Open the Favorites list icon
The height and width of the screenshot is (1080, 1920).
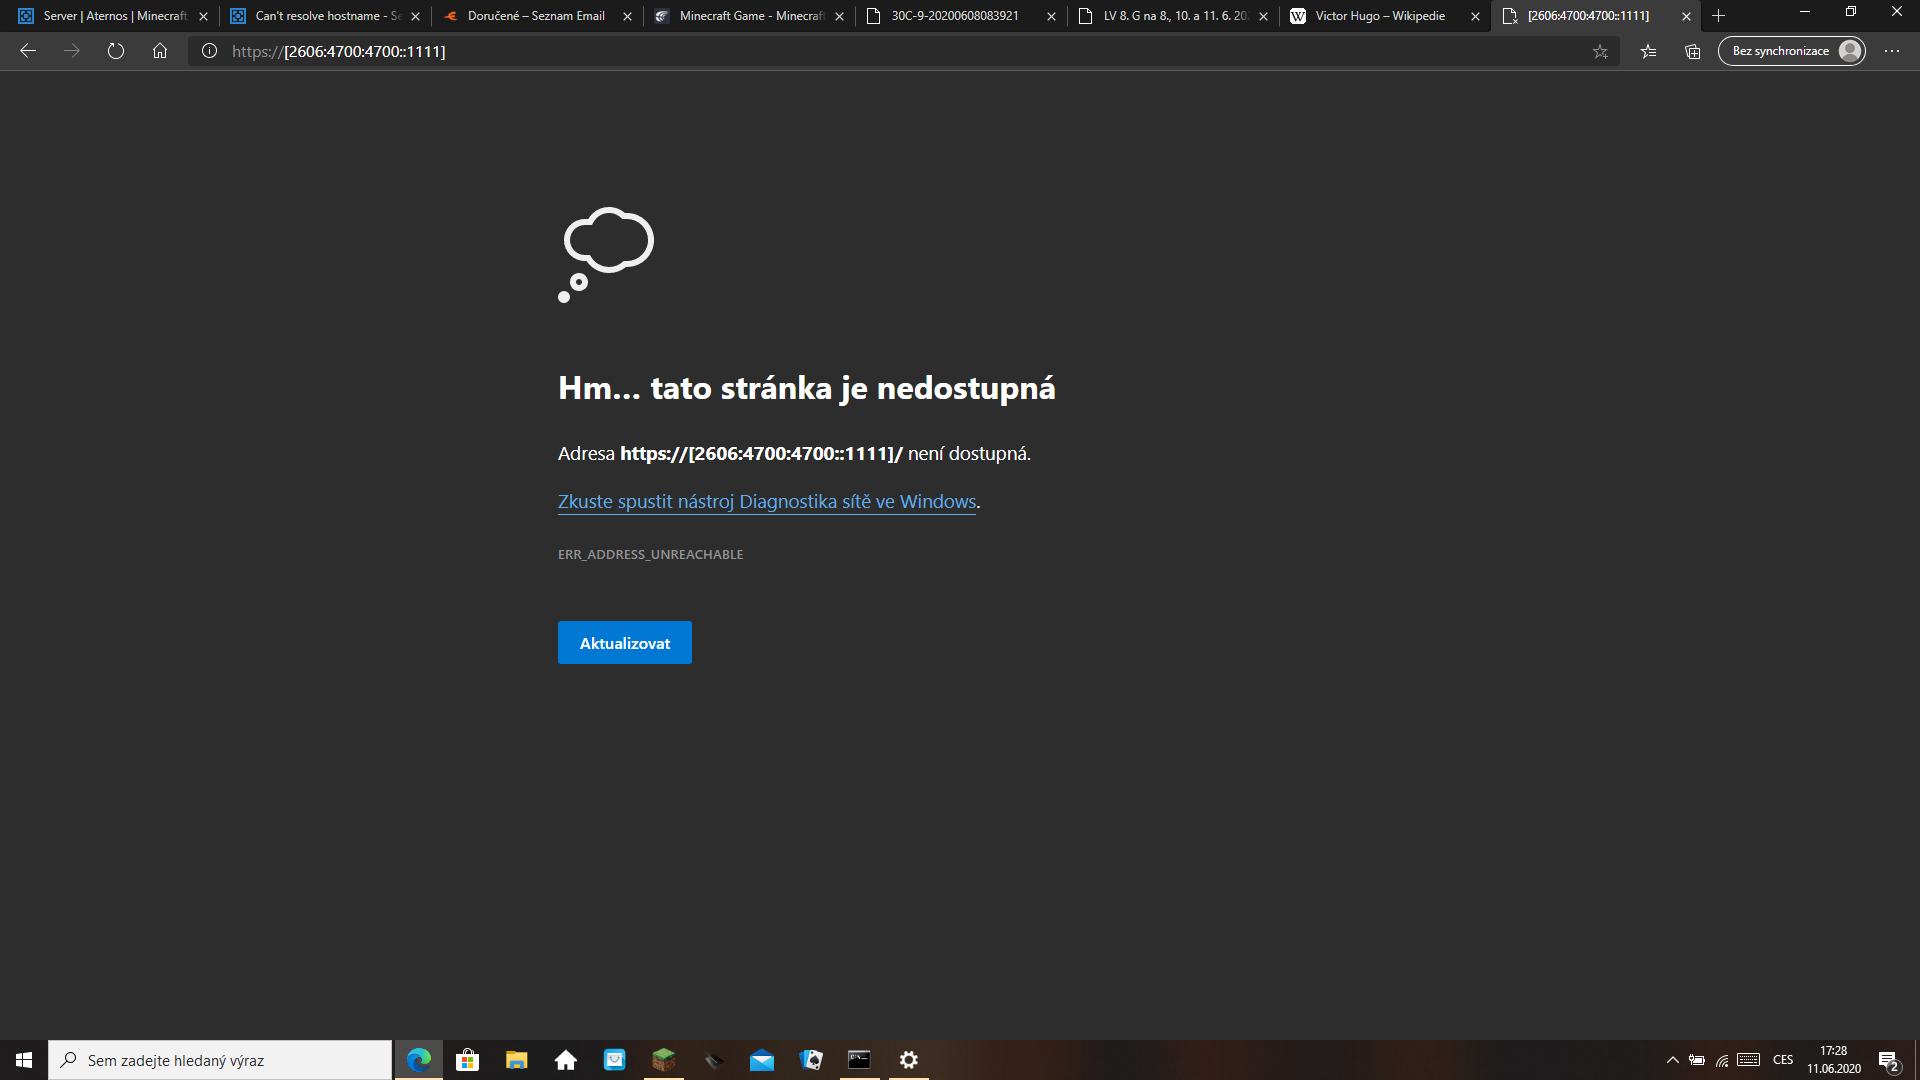1648,51
